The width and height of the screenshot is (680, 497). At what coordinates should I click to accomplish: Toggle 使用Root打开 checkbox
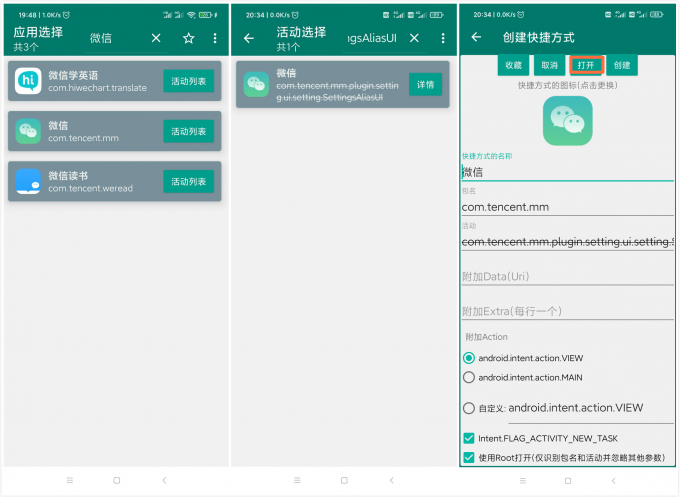[x=469, y=458]
